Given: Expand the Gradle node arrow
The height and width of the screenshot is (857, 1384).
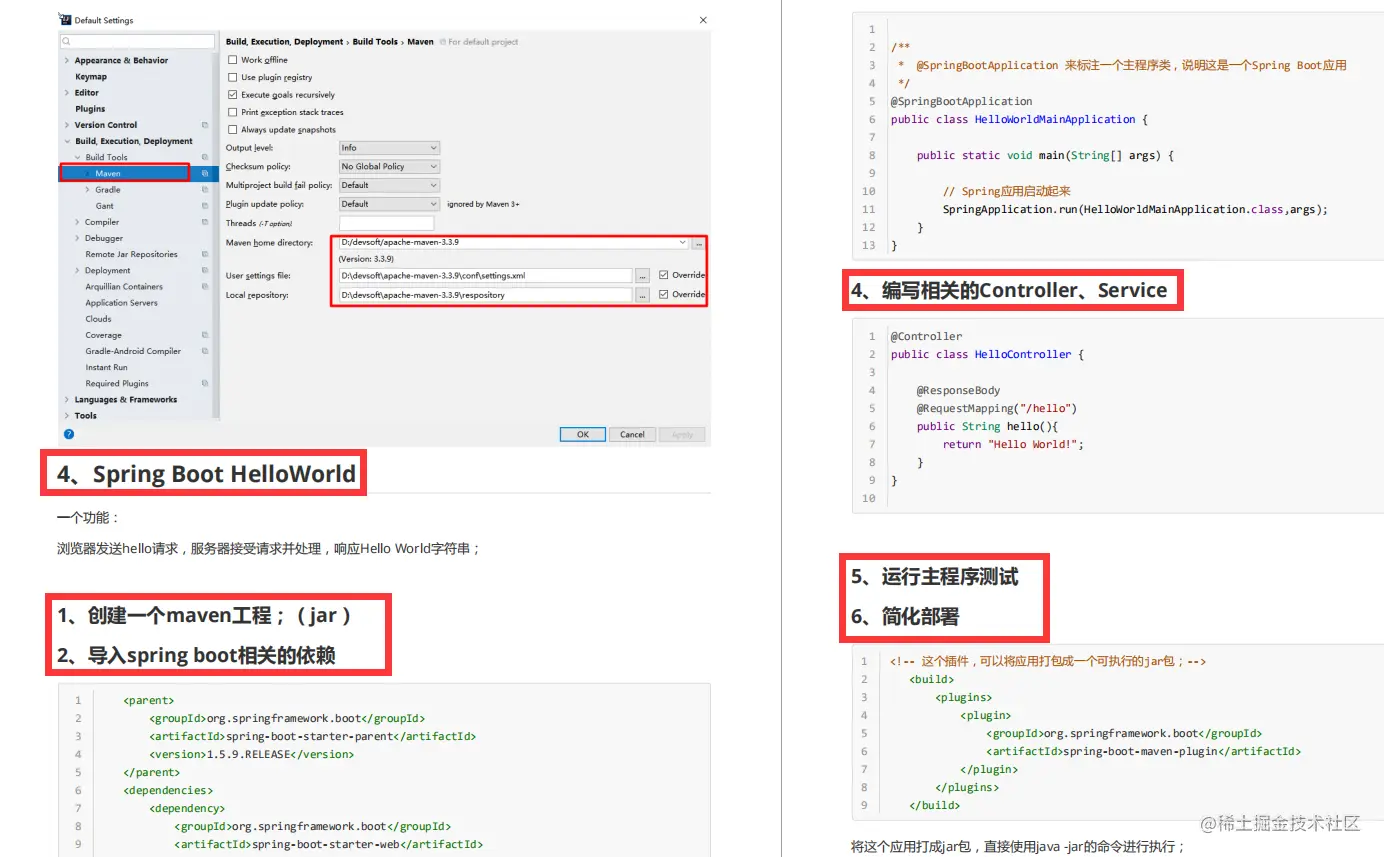Looking at the screenshot, I should 88,190.
